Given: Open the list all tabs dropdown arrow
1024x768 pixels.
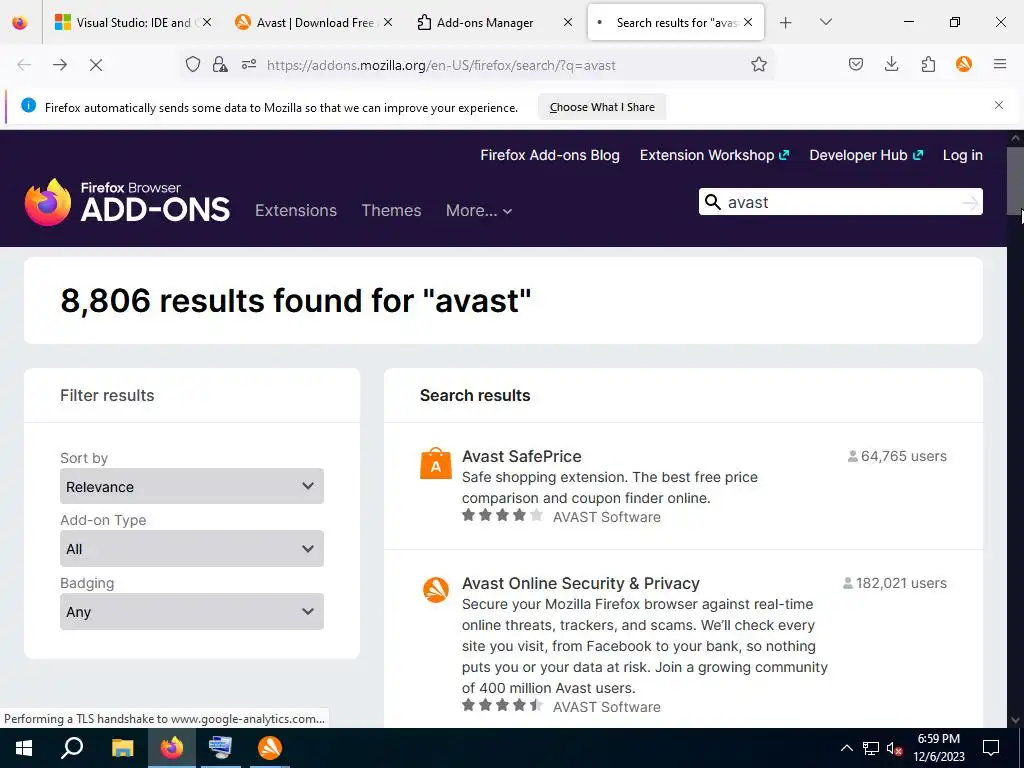Looking at the screenshot, I should (825, 22).
